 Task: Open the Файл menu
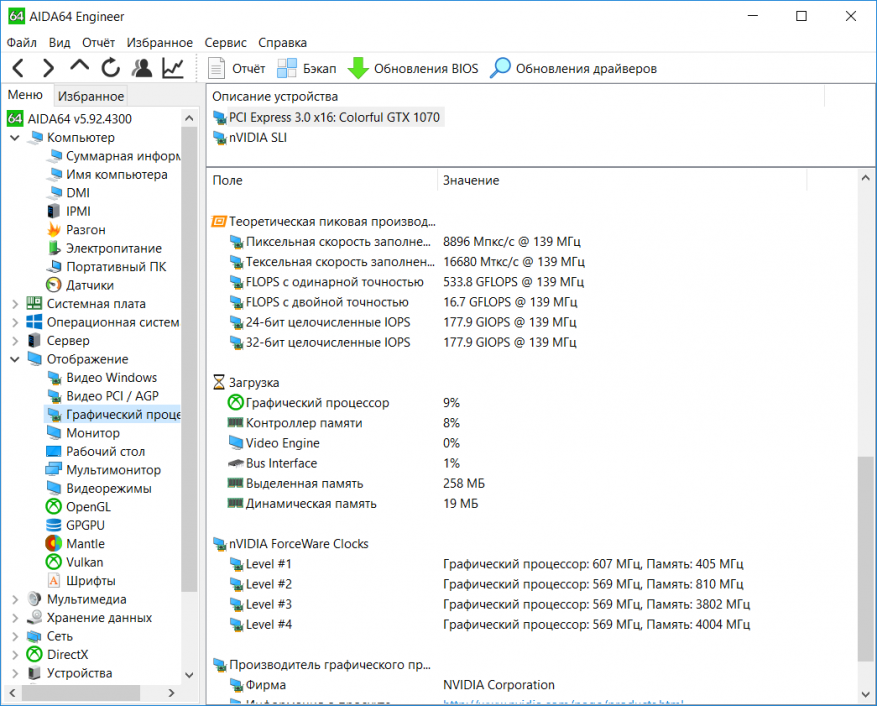[22, 43]
